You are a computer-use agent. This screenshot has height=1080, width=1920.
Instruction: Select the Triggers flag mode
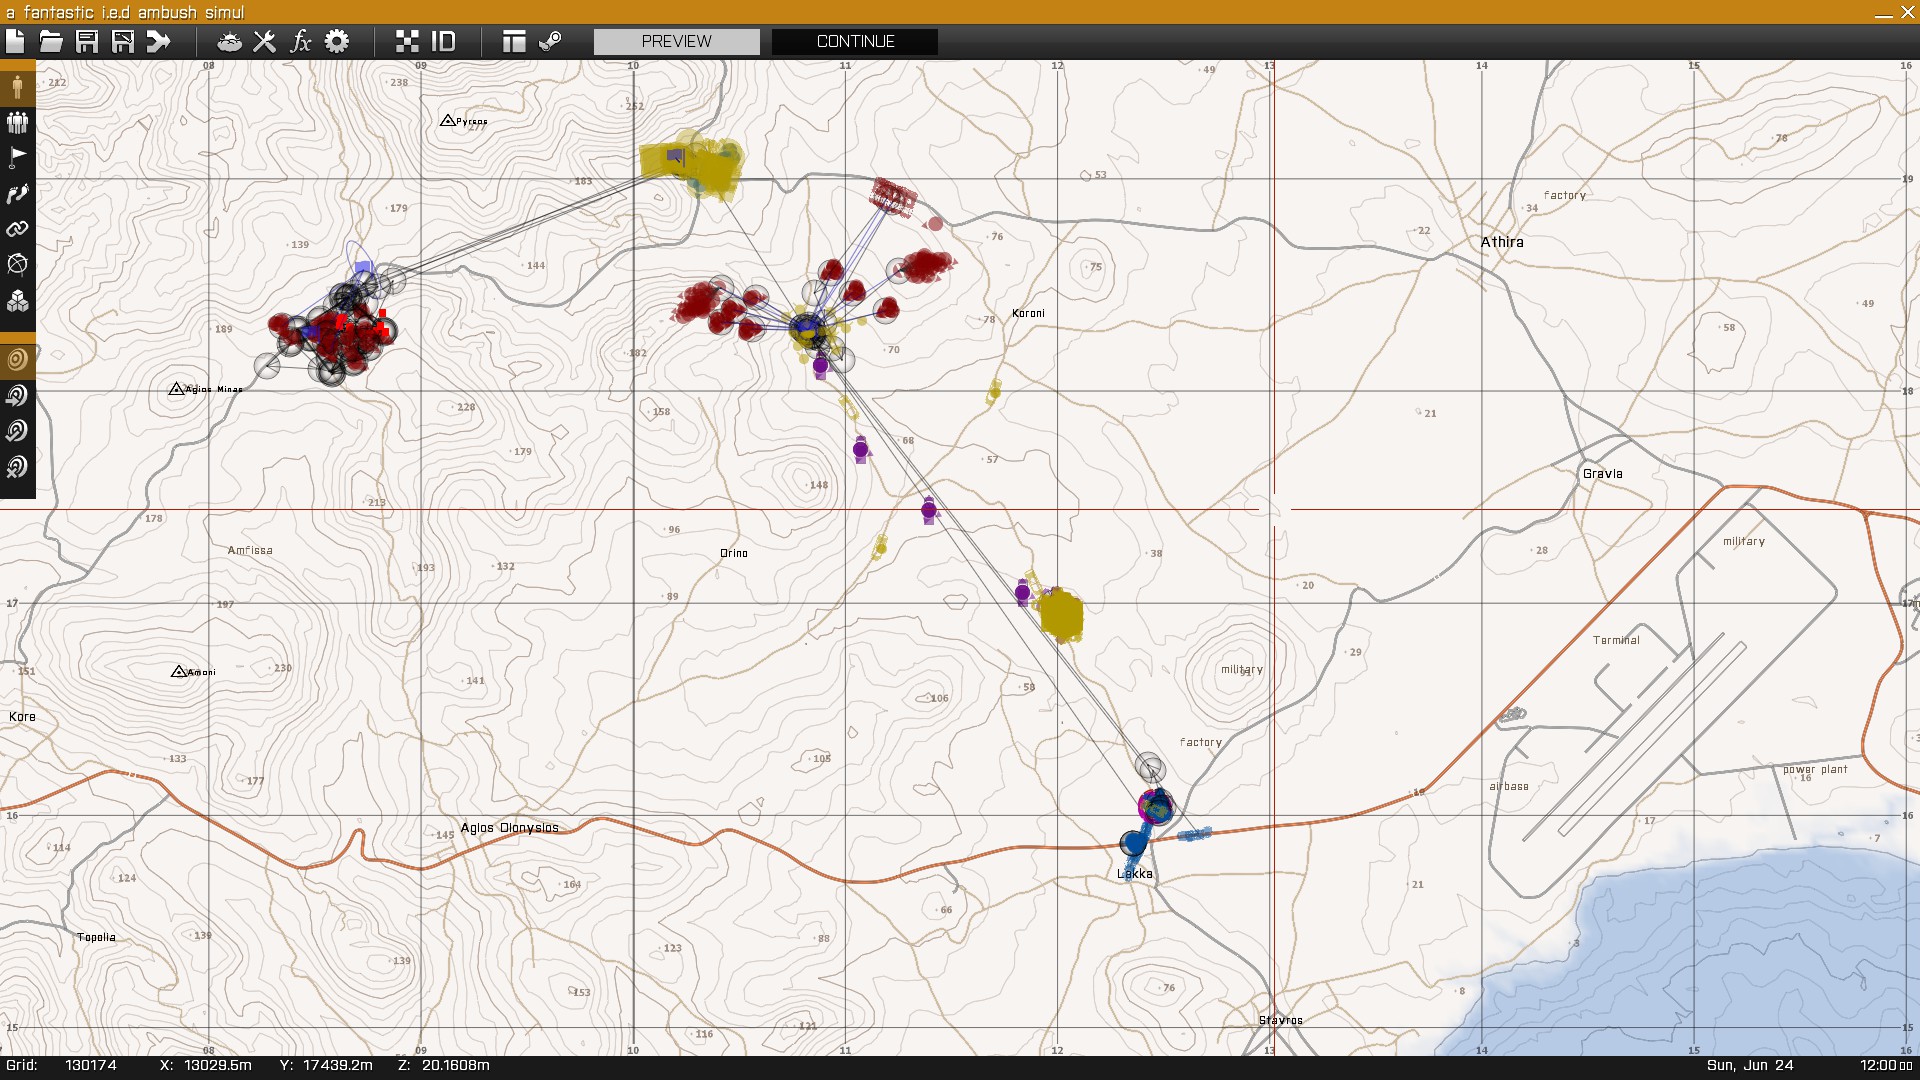(x=17, y=158)
